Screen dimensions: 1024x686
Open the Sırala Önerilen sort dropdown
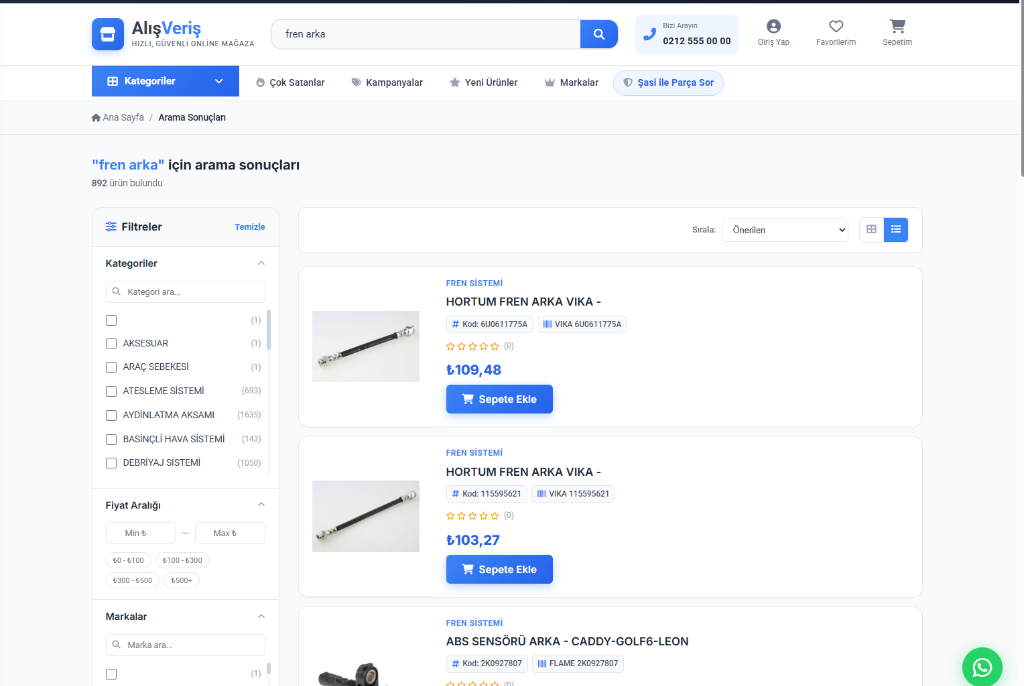[x=785, y=230]
